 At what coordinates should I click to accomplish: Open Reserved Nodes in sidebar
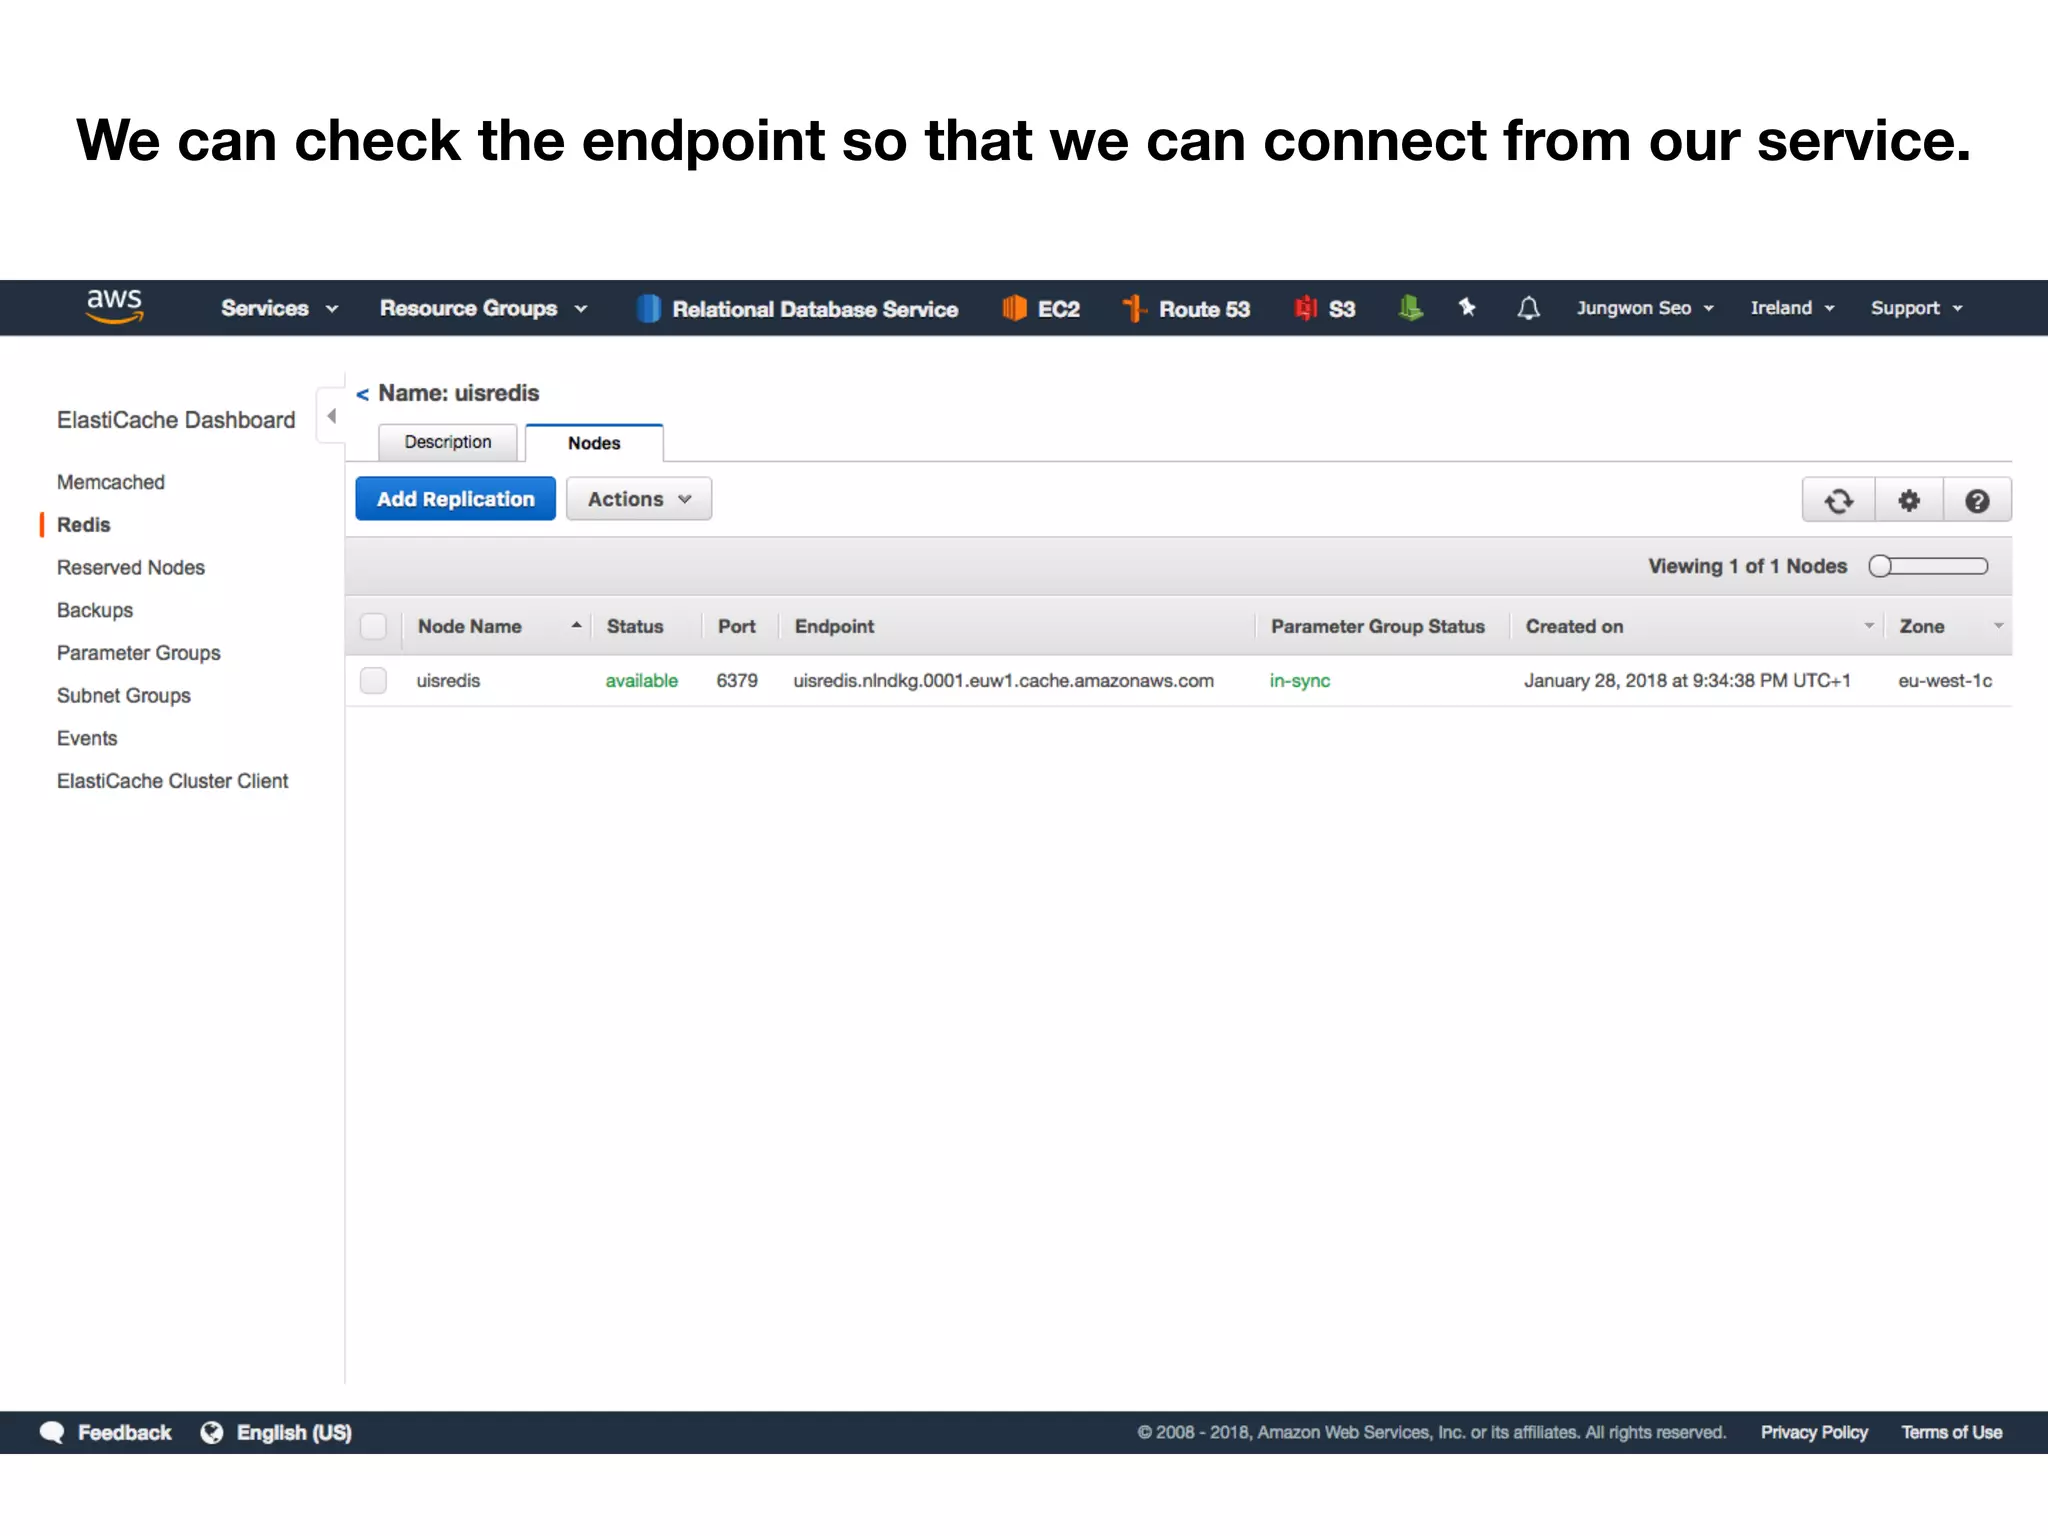(131, 568)
